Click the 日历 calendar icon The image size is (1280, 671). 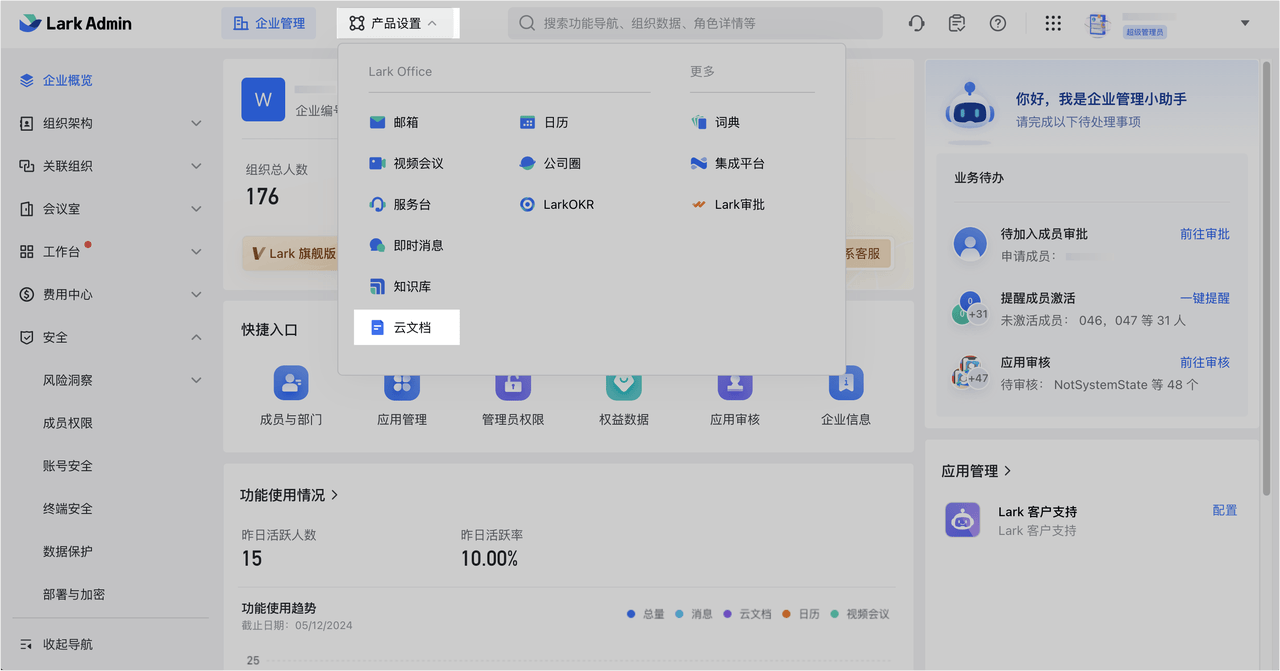[527, 122]
